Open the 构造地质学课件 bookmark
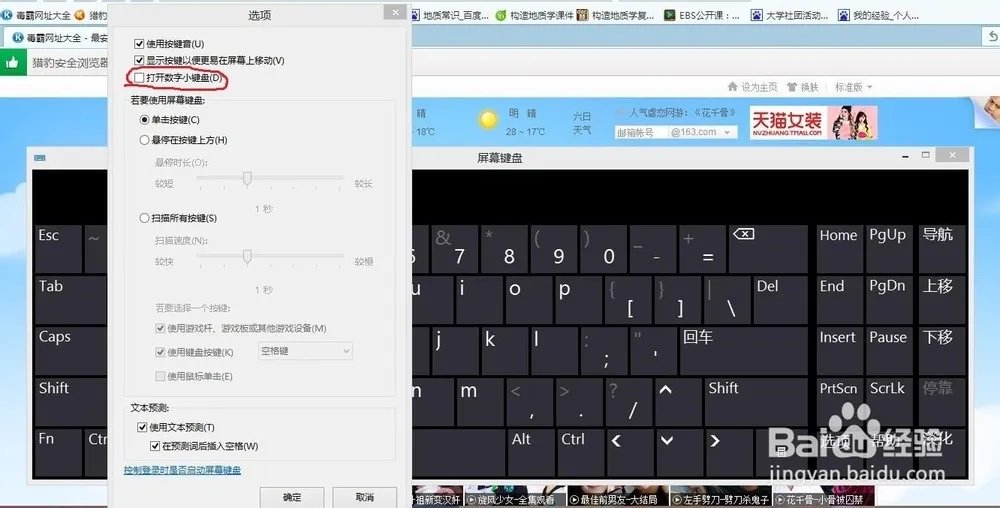Screen dimensions: 1000x508 [534, 15]
